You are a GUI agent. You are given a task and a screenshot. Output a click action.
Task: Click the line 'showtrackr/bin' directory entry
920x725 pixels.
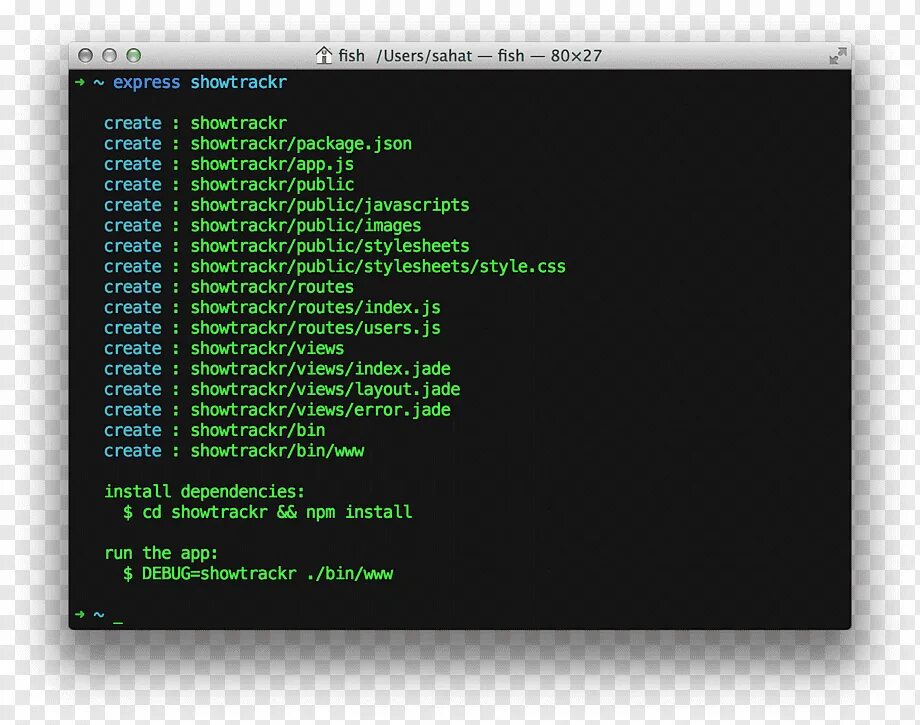(258, 431)
